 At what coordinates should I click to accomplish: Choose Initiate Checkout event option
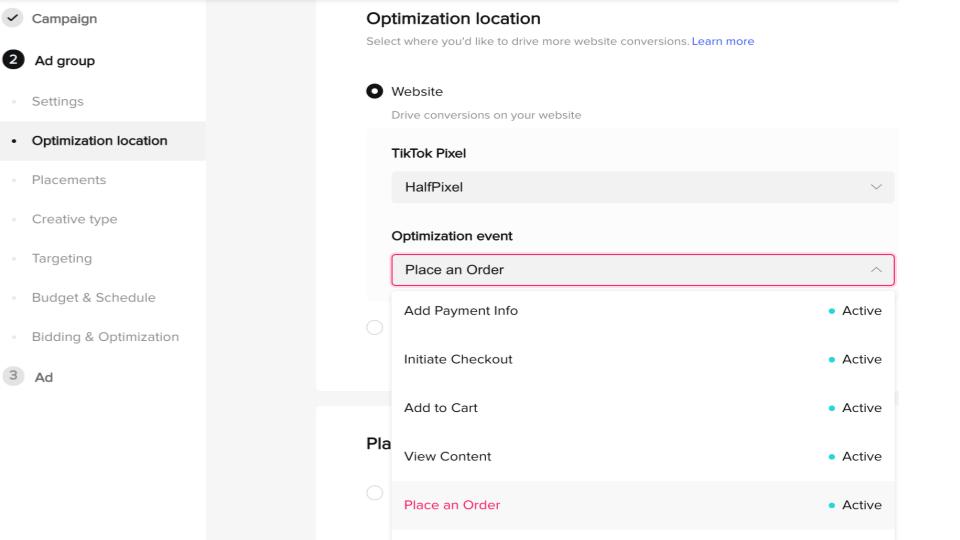tap(643, 359)
